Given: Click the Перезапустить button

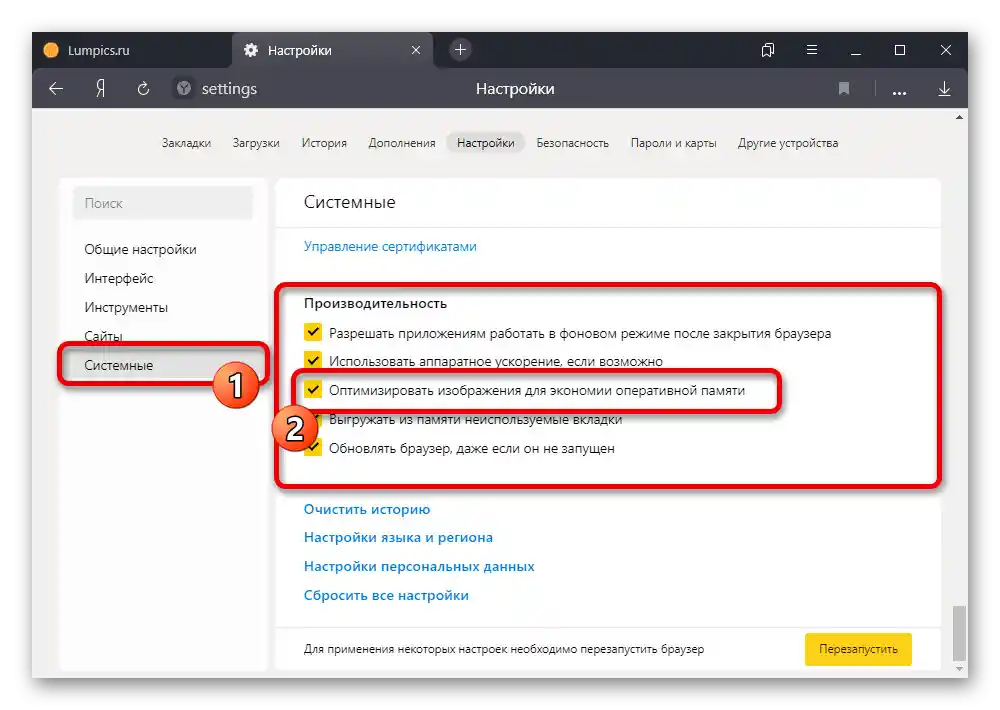Looking at the screenshot, I should (858, 649).
